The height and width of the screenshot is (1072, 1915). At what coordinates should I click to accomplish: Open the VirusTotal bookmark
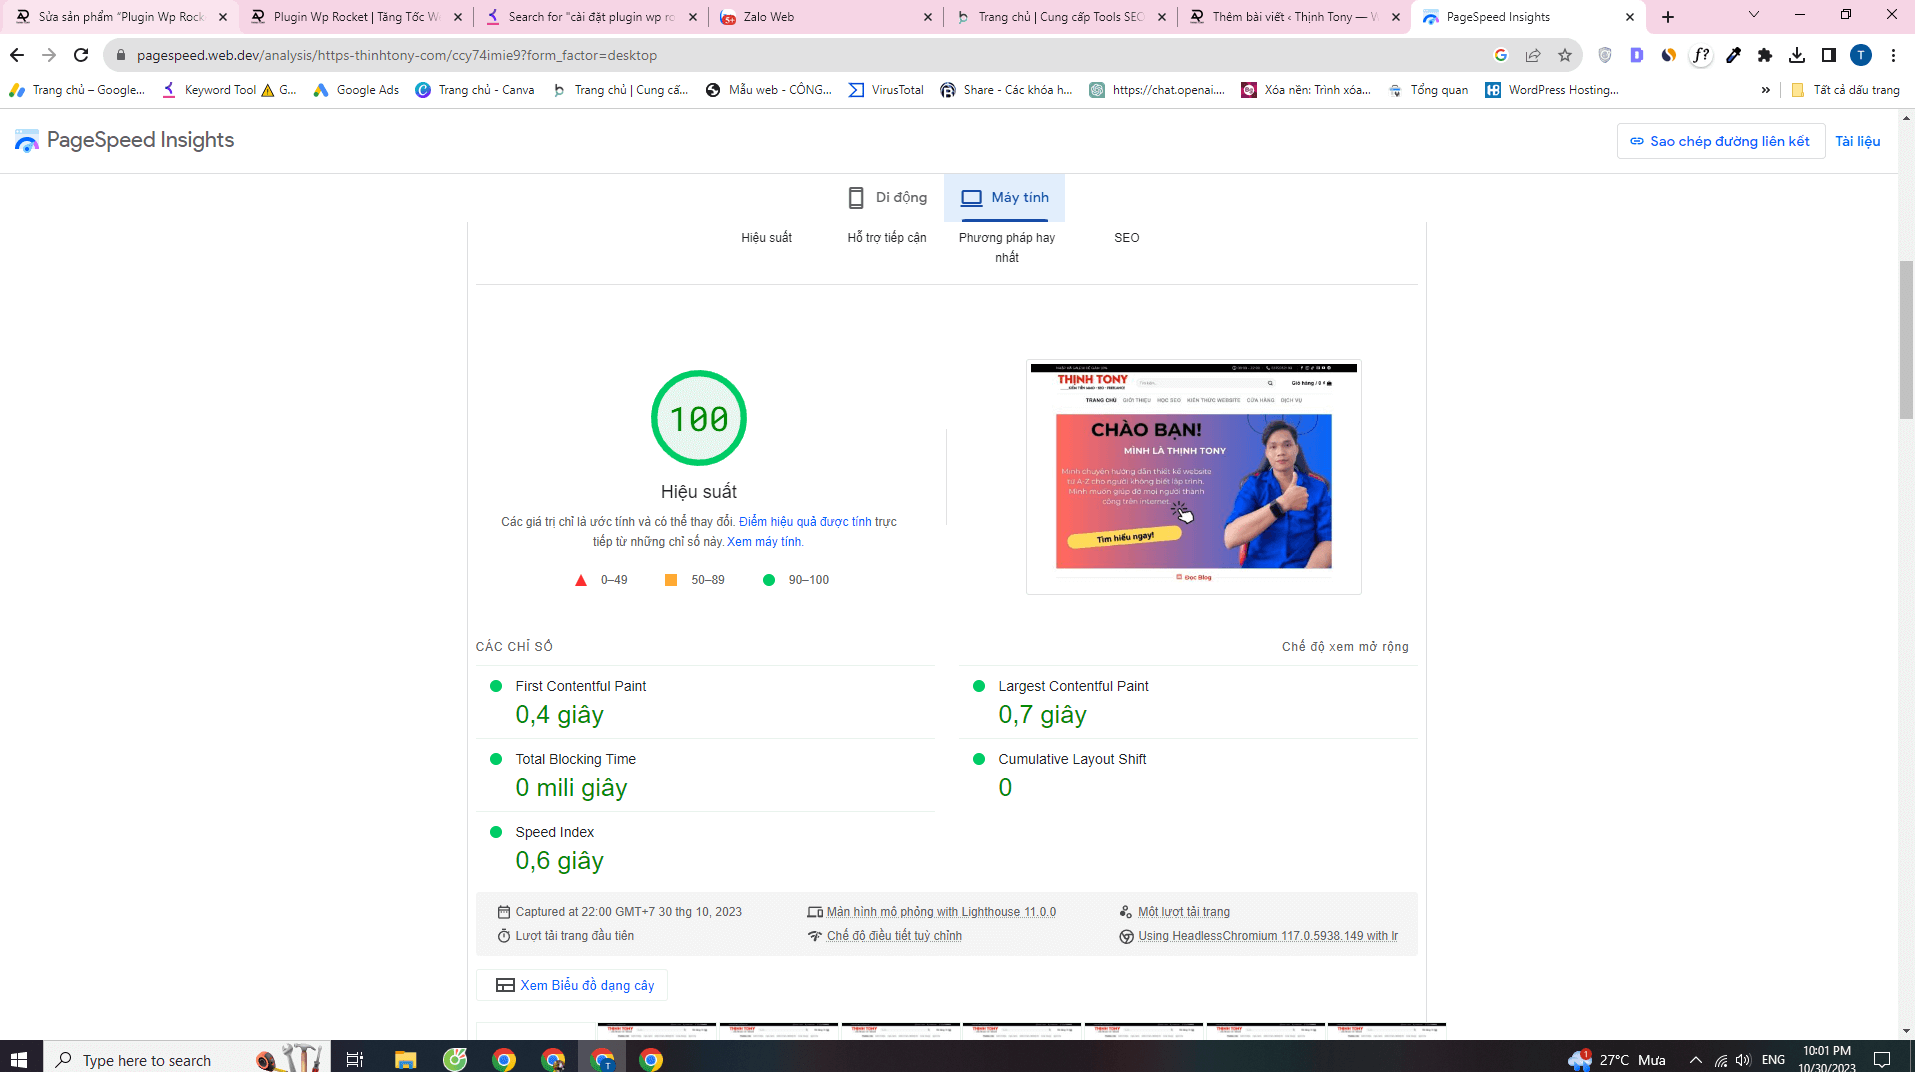coord(886,90)
